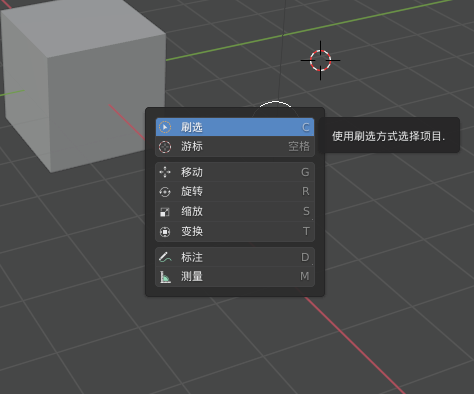The height and width of the screenshot is (394, 474).
Task: Click the shortcut letter C for 刷选
Action: pyautogui.click(x=306, y=127)
